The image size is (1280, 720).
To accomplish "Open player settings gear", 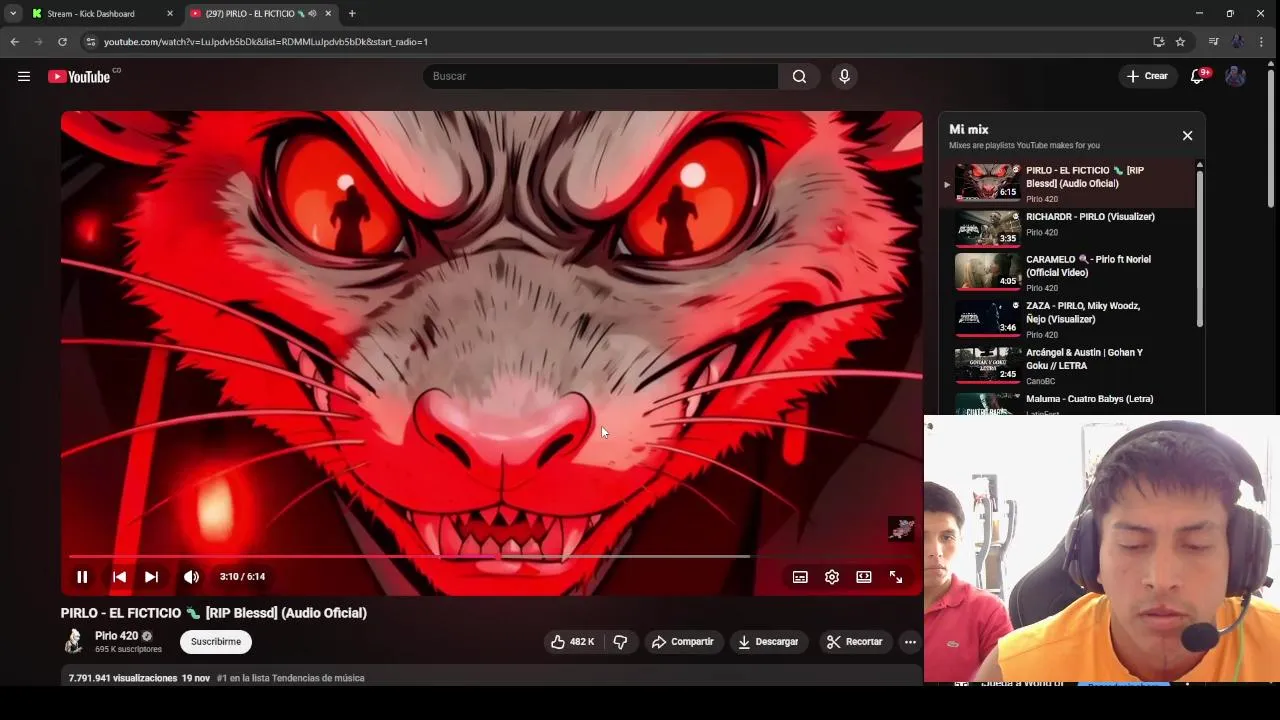I will 832,577.
